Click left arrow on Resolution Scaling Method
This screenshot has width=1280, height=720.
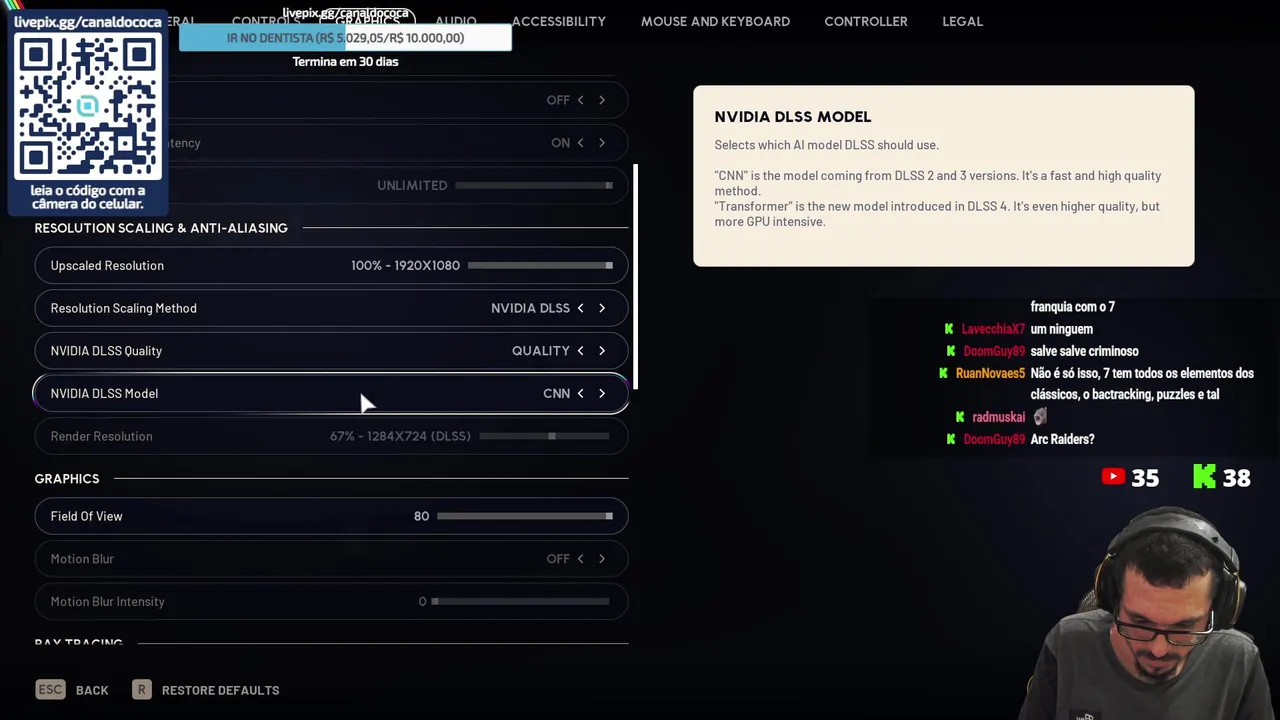580,308
